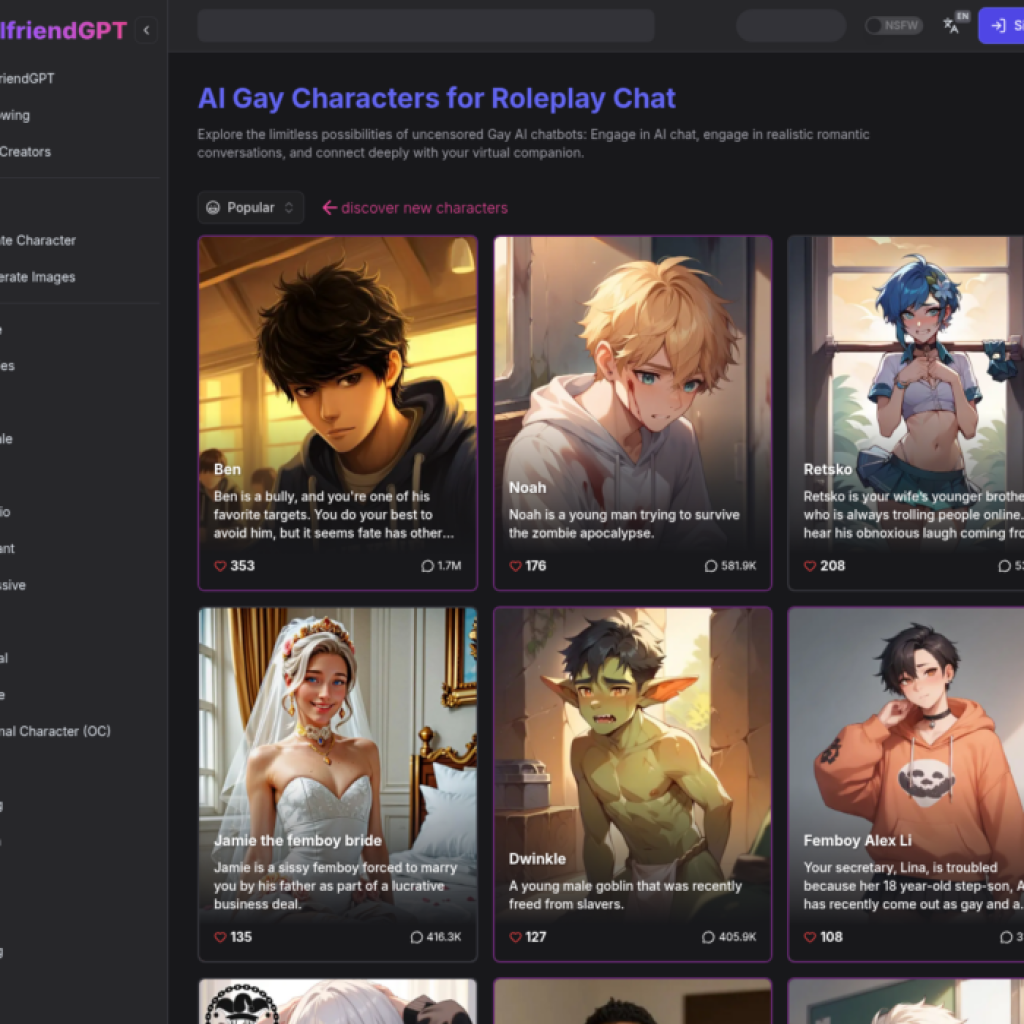Click the EN language selector badge
The width and height of the screenshot is (1024, 1024).
(962, 16)
